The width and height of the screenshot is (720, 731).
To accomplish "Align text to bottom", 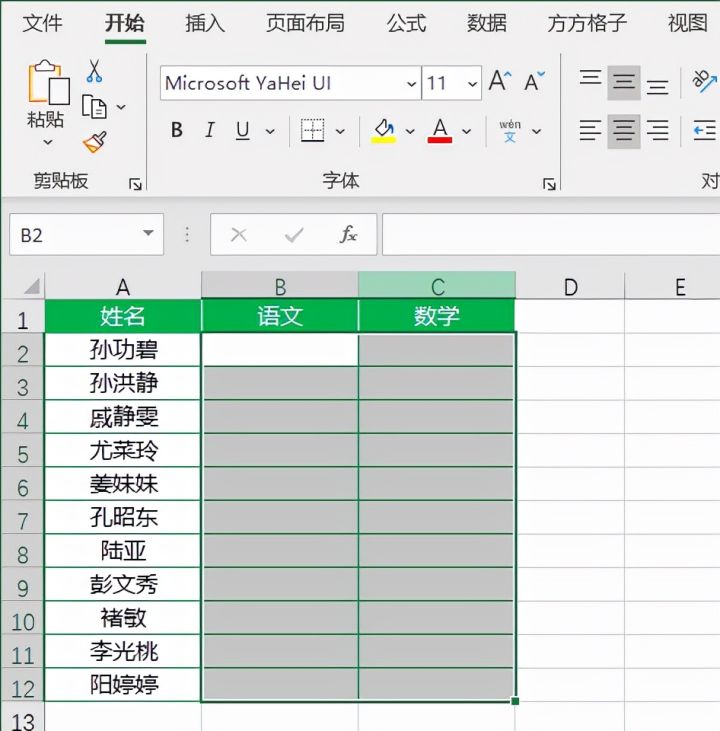I will tap(658, 87).
